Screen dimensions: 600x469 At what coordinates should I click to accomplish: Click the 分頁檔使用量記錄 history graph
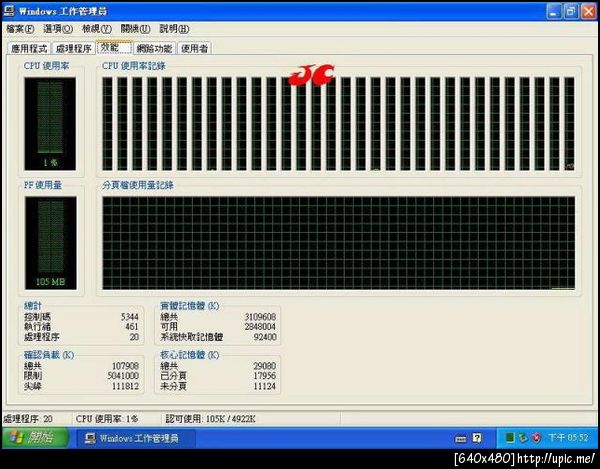[x=339, y=243]
